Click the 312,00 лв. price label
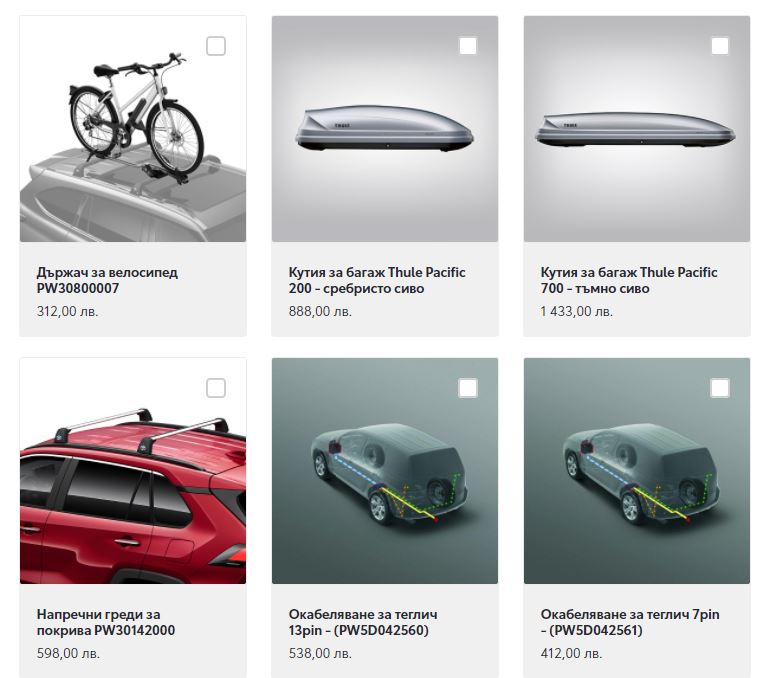This screenshot has height=678, width=763. pos(68,312)
